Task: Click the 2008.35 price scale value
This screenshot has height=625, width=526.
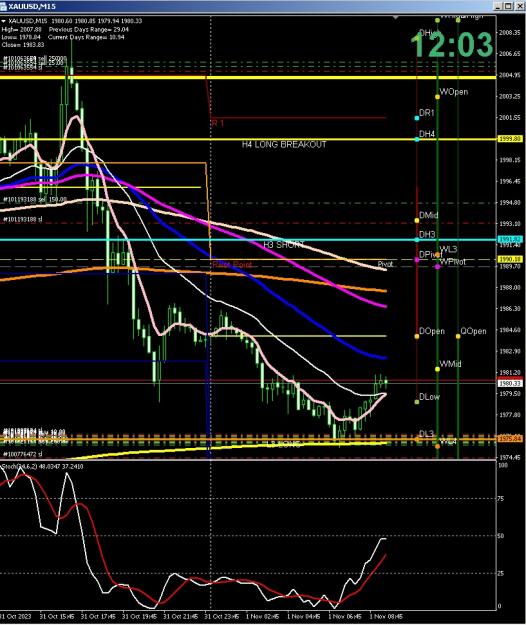Action: tap(510, 33)
